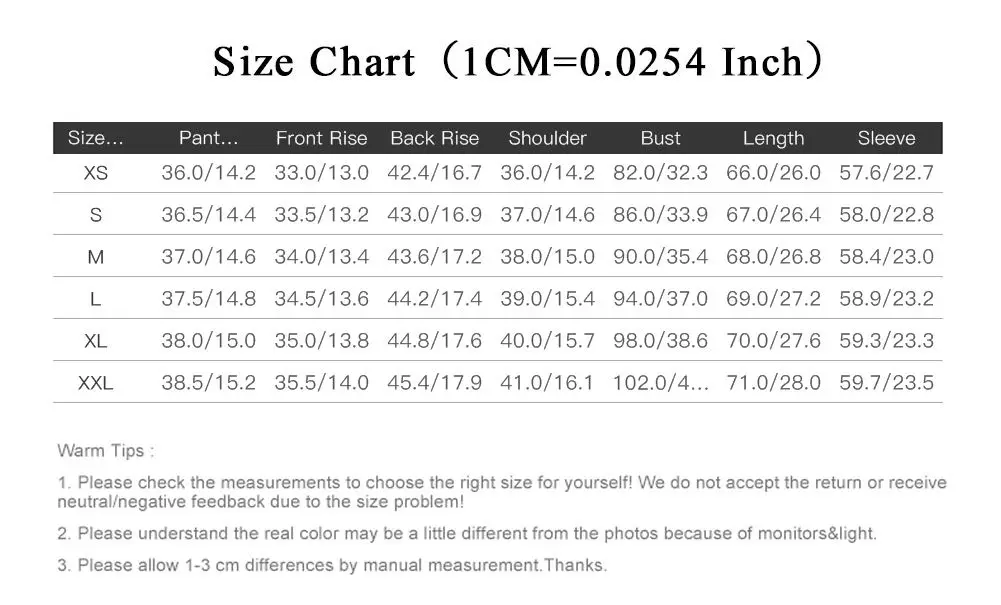1001x605 pixels.
Task: Select the XS sleeve value 57.6/22.7
Action: (x=886, y=173)
